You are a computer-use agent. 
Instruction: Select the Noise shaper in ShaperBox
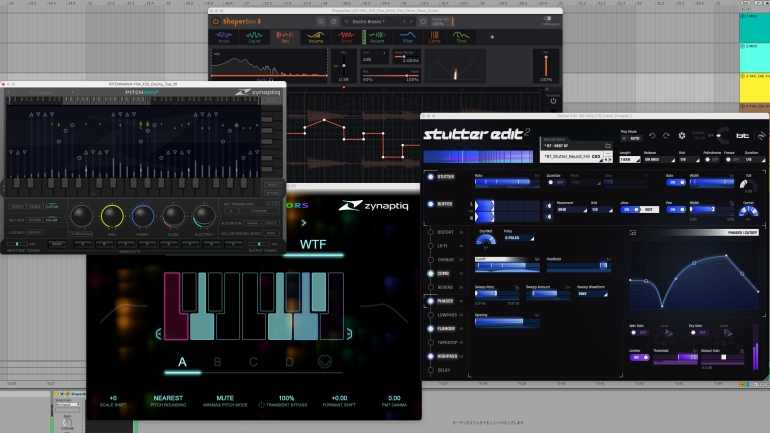coord(224,37)
